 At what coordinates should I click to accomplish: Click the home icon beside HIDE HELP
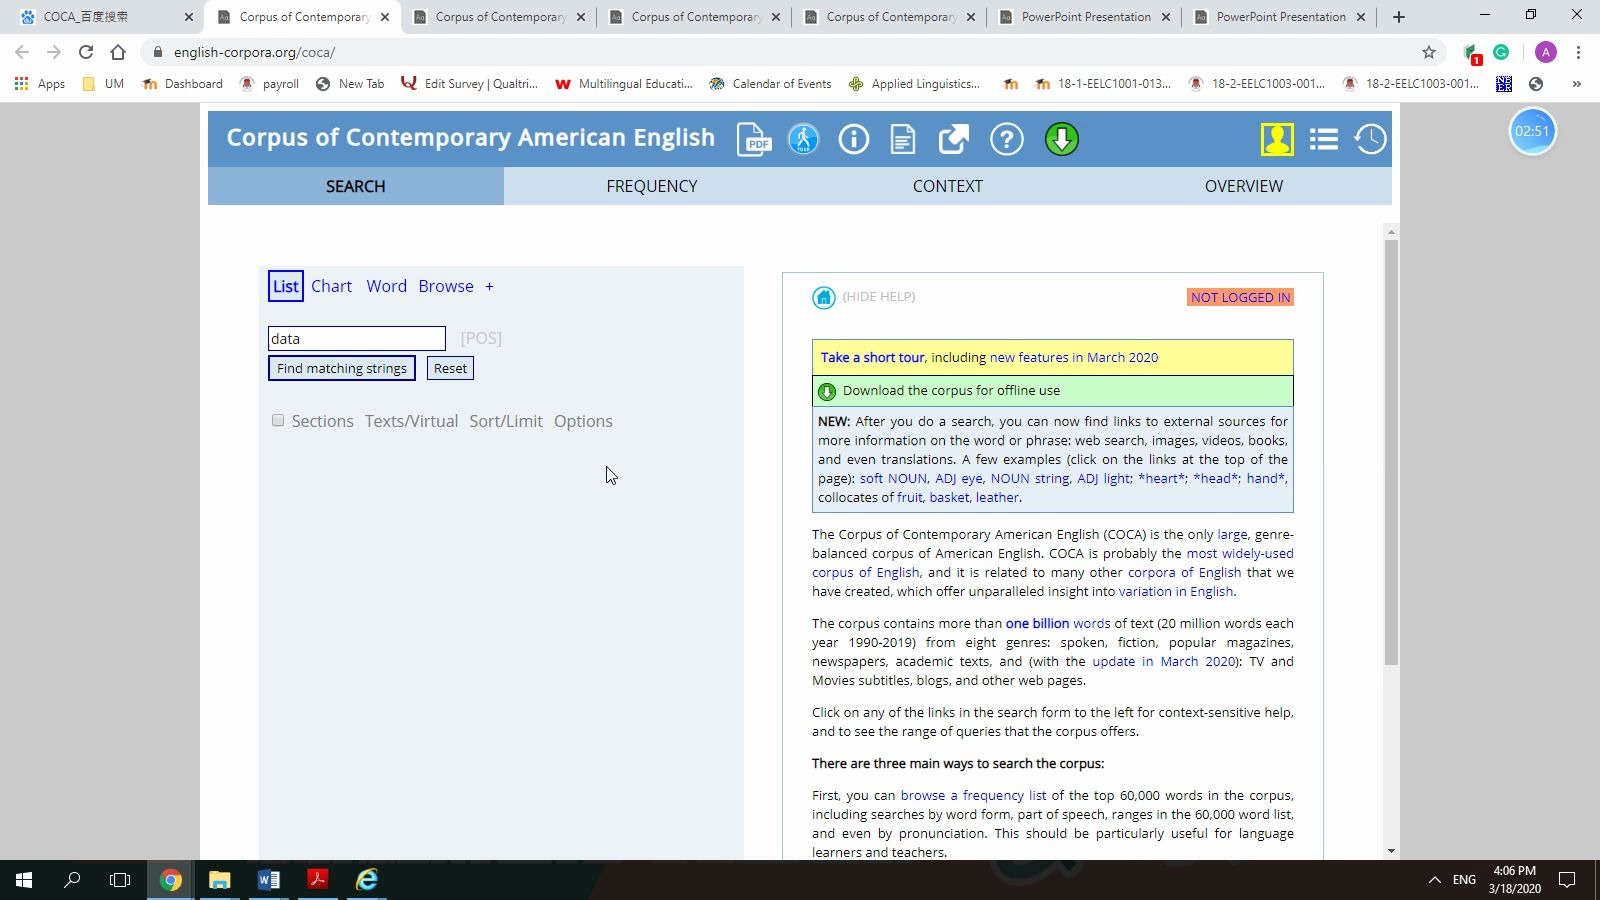coord(824,297)
